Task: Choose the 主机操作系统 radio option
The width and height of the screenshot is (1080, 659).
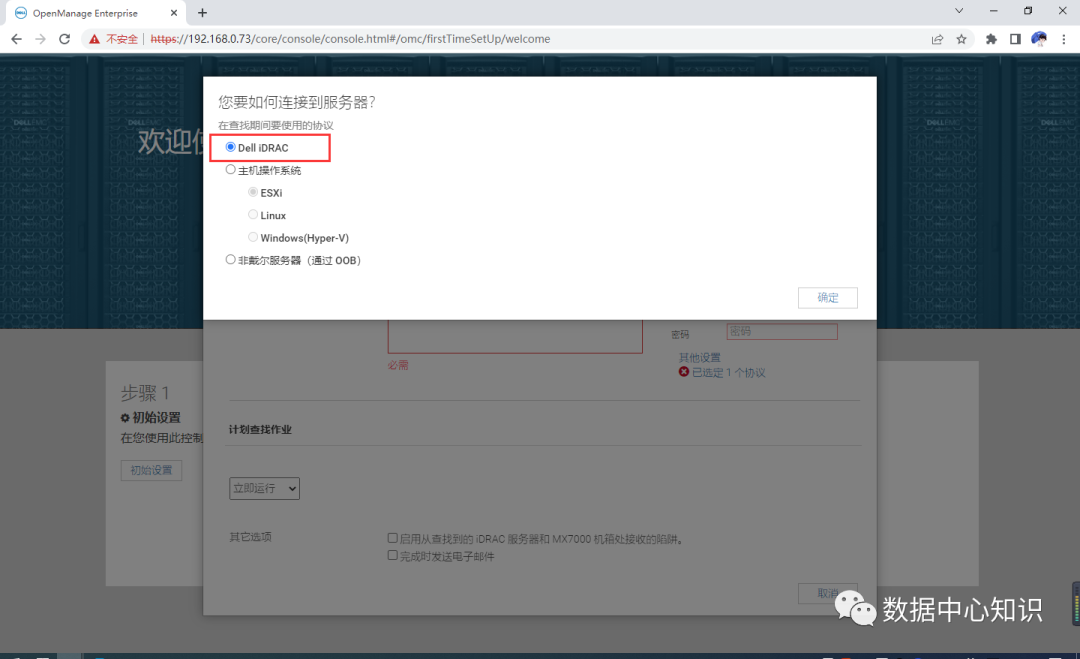Action: (x=231, y=169)
